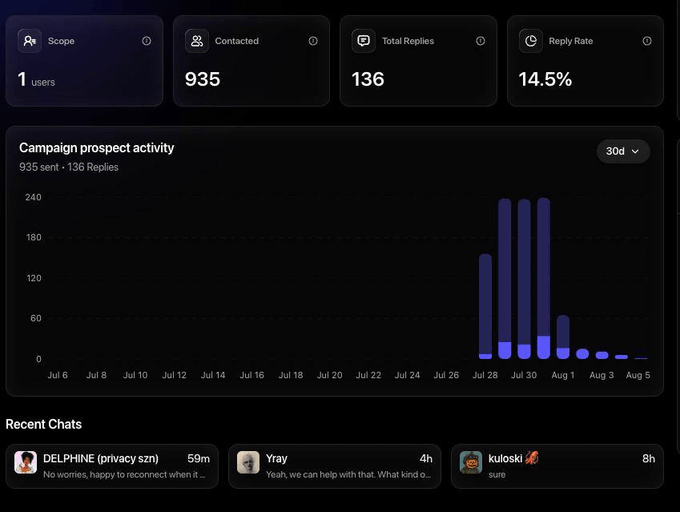Screen dimensions: 680x512
Task: Open info tooltip on Scope card
Action: pyautogui.click(x=147, y=41)
